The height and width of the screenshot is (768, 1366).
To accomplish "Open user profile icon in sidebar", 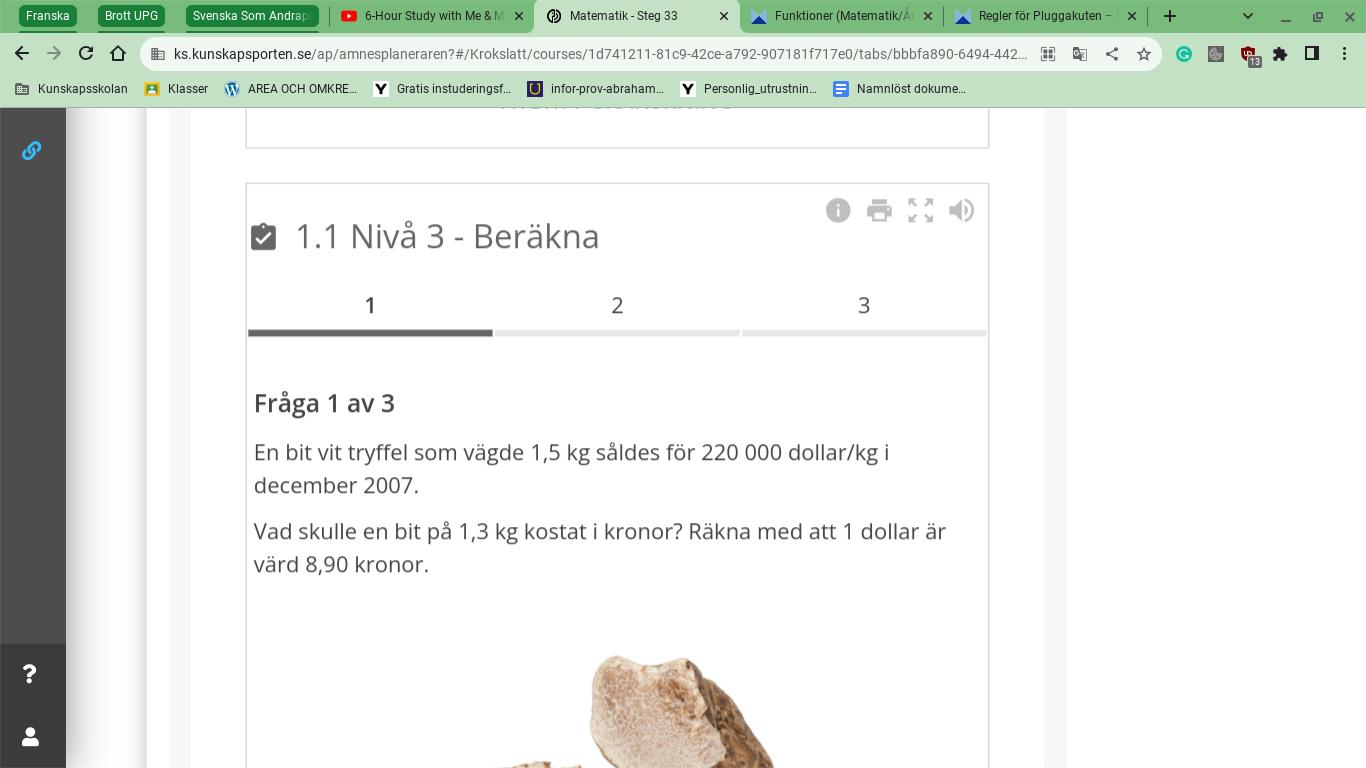I will point(30,737).
